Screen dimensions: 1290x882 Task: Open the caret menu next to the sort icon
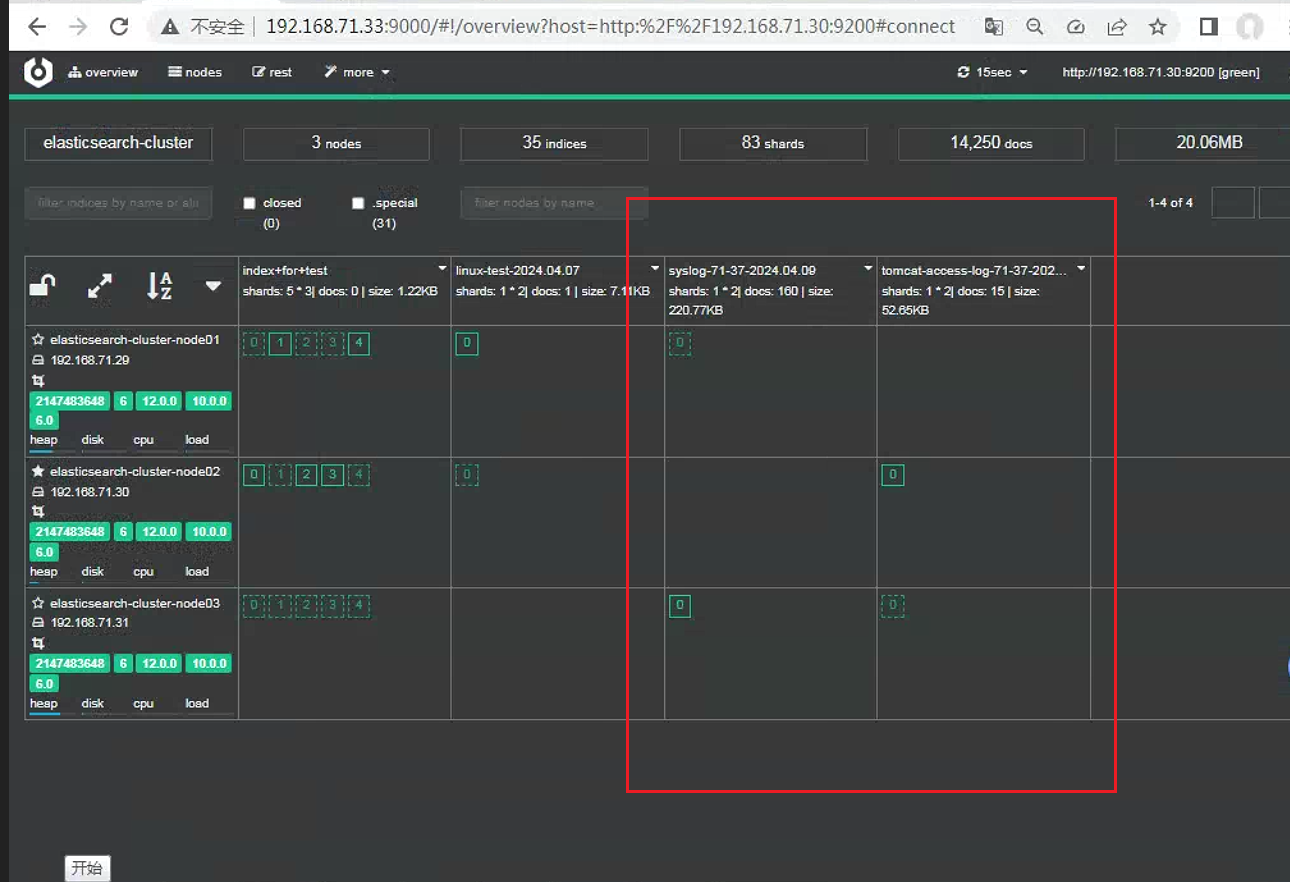click(213, 286)
